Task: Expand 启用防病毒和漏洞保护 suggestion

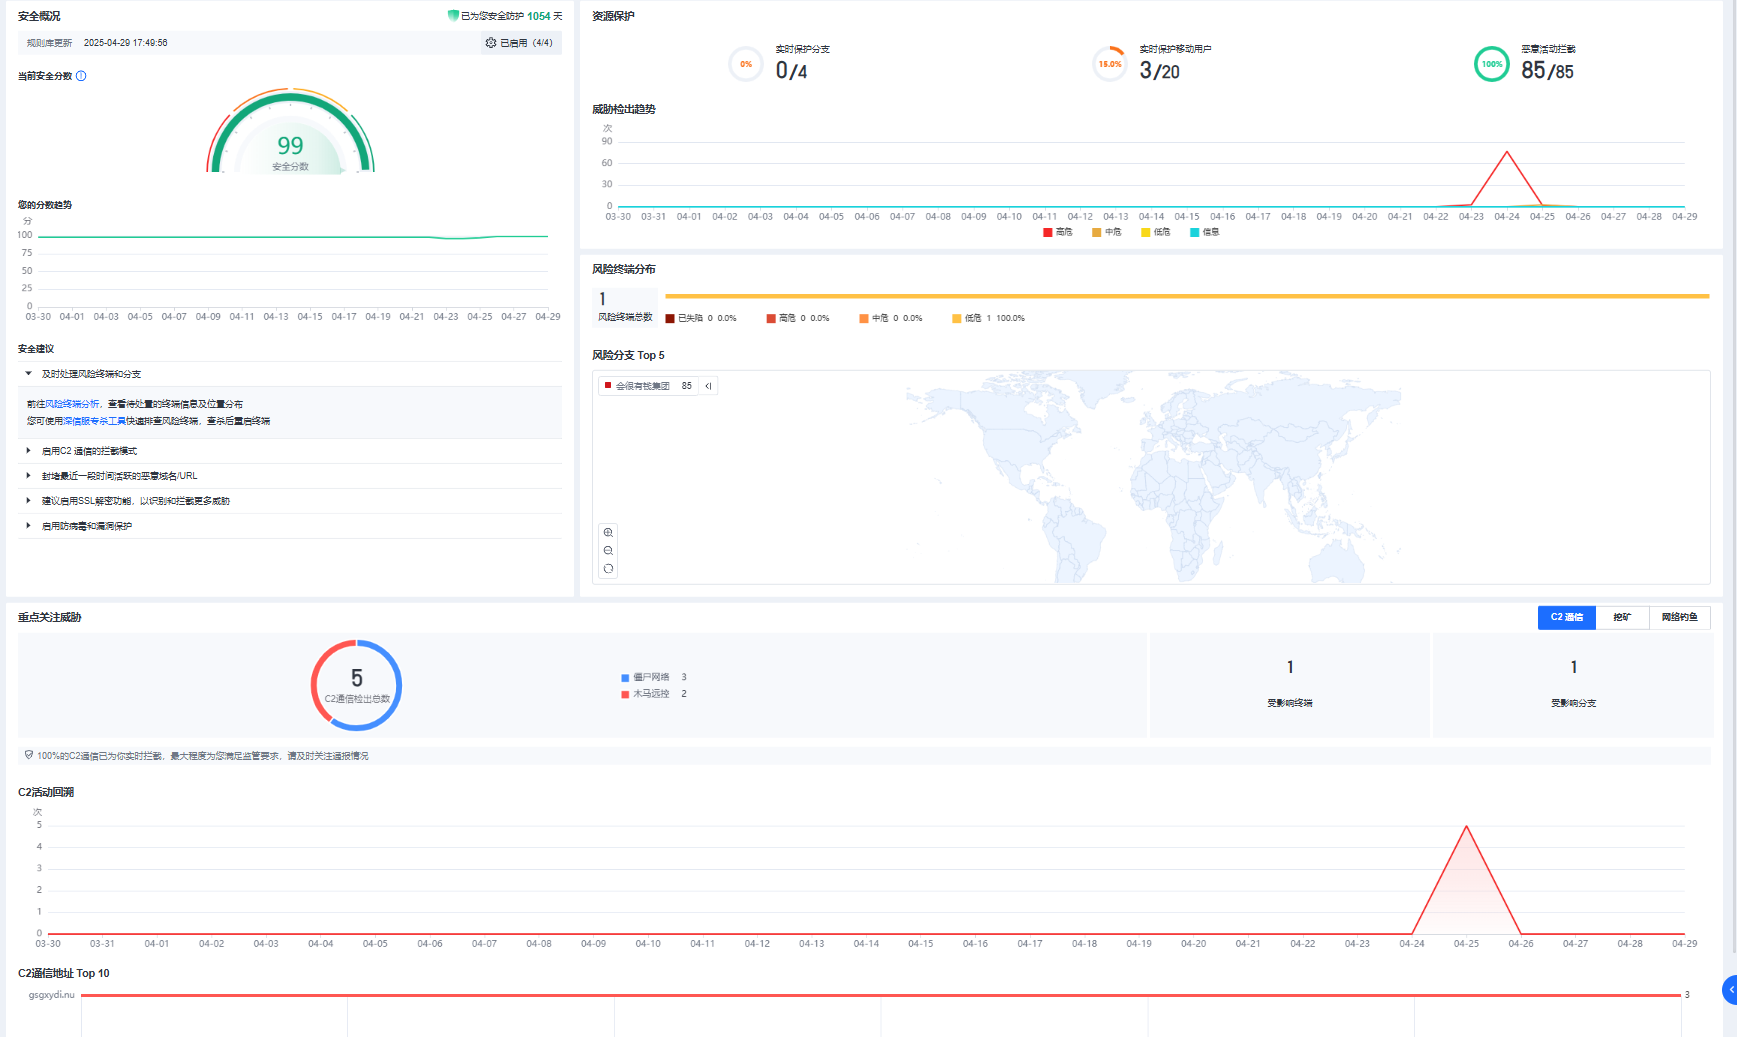Action: (29, 526)
